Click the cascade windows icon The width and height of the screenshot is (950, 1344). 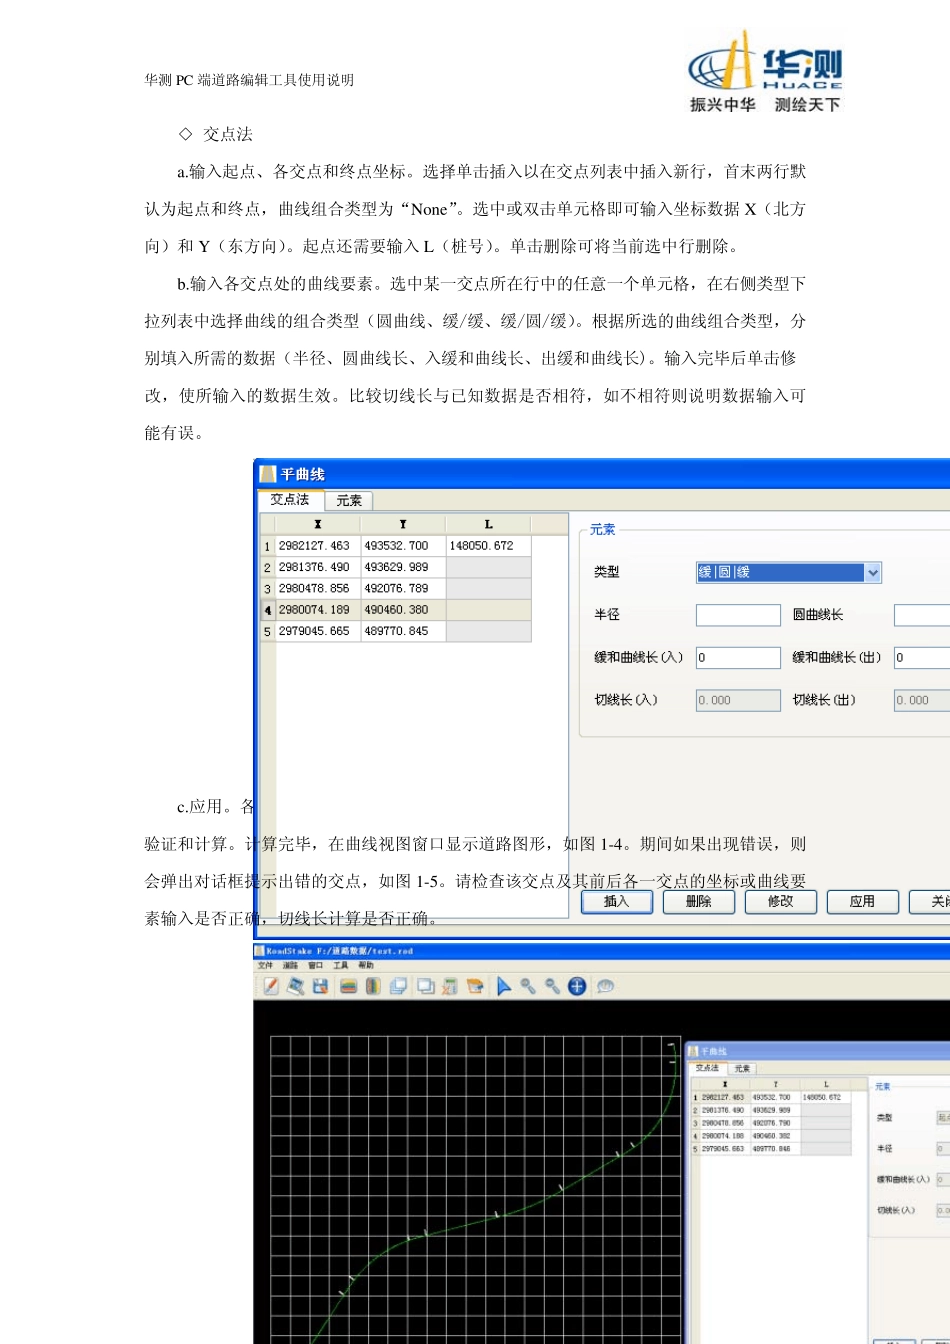tap(398, 986)
